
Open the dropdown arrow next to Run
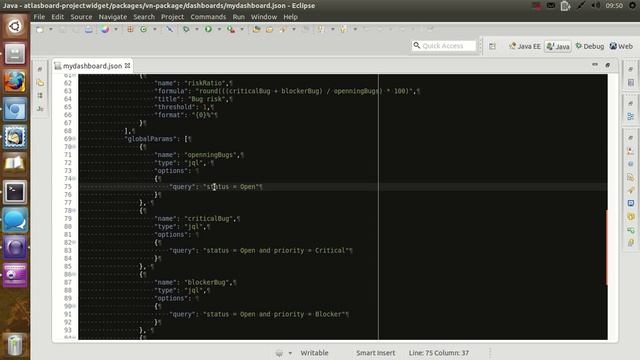point(219,29)
